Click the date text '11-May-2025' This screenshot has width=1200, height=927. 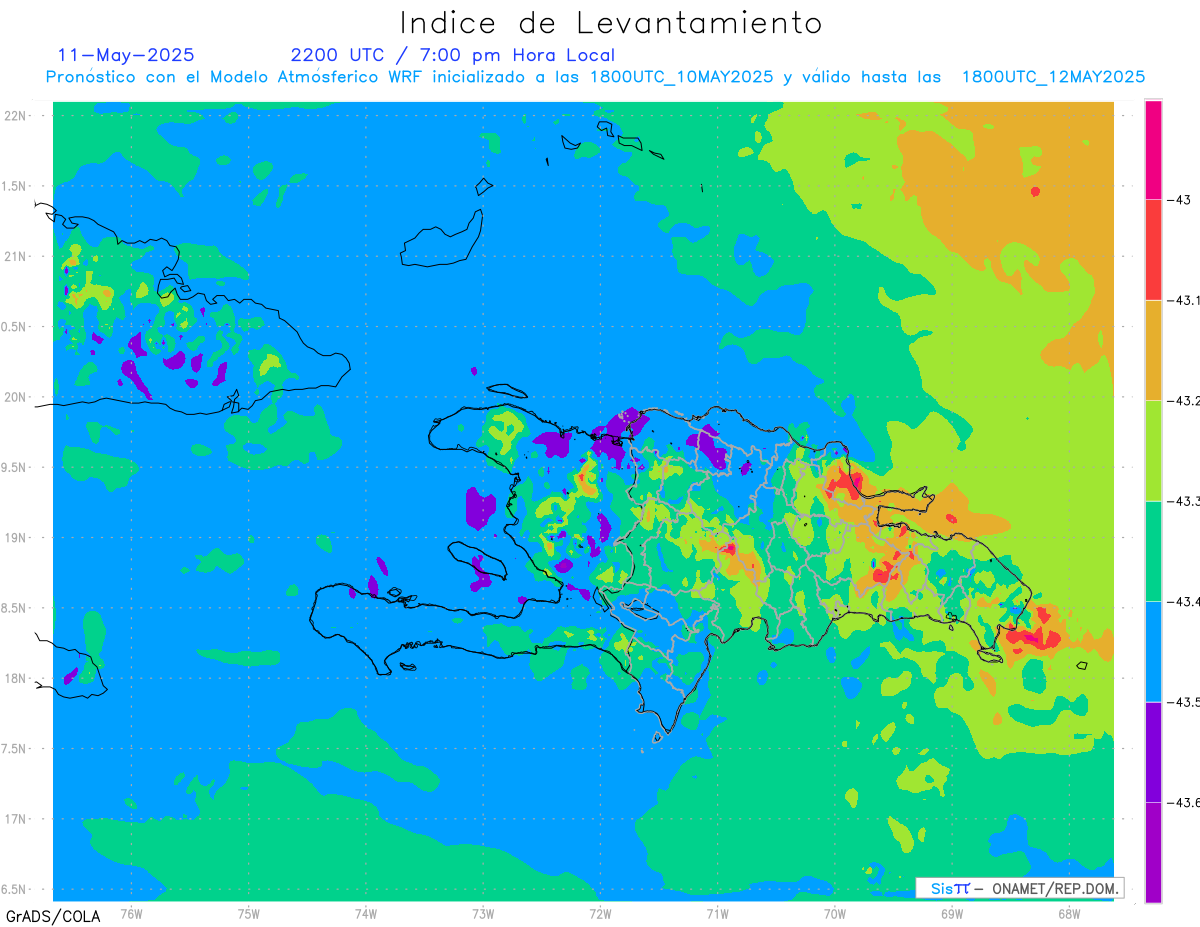coord(126,55)
